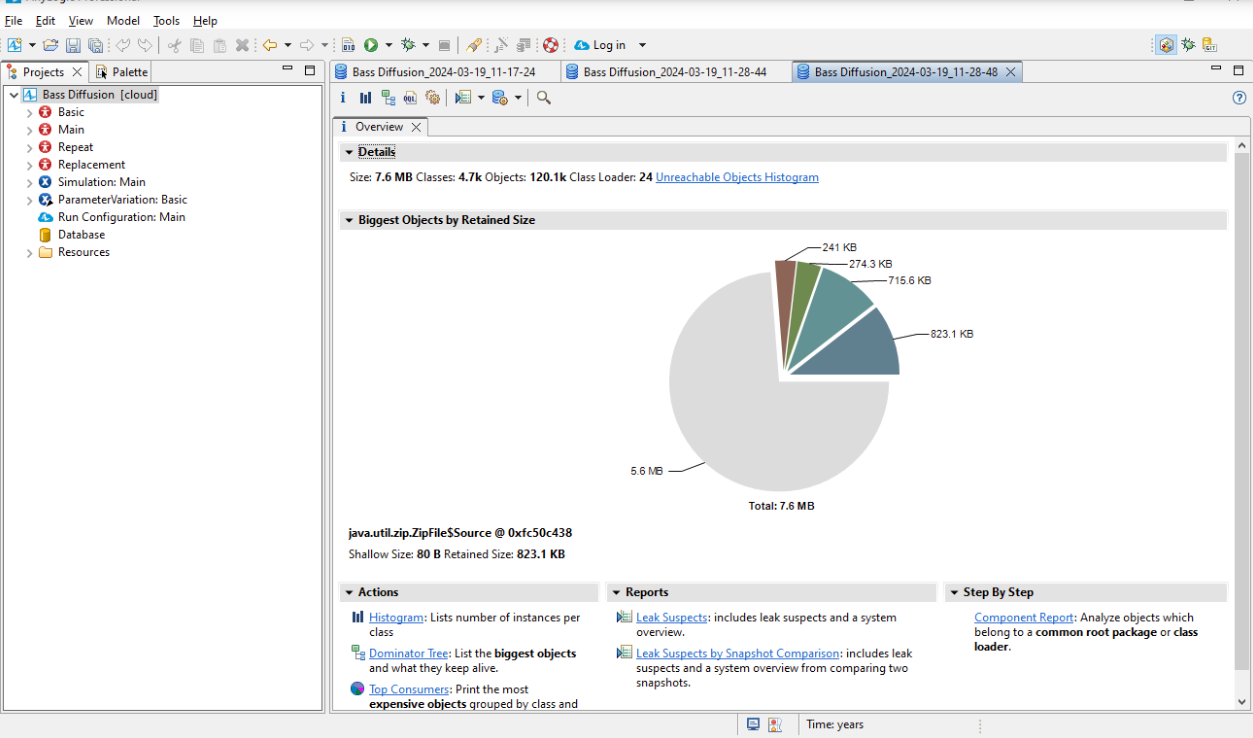Open the Histogram link under Actions
Image resolution: width=1253 pixels, height=738 pixels.
click(396, 618)
